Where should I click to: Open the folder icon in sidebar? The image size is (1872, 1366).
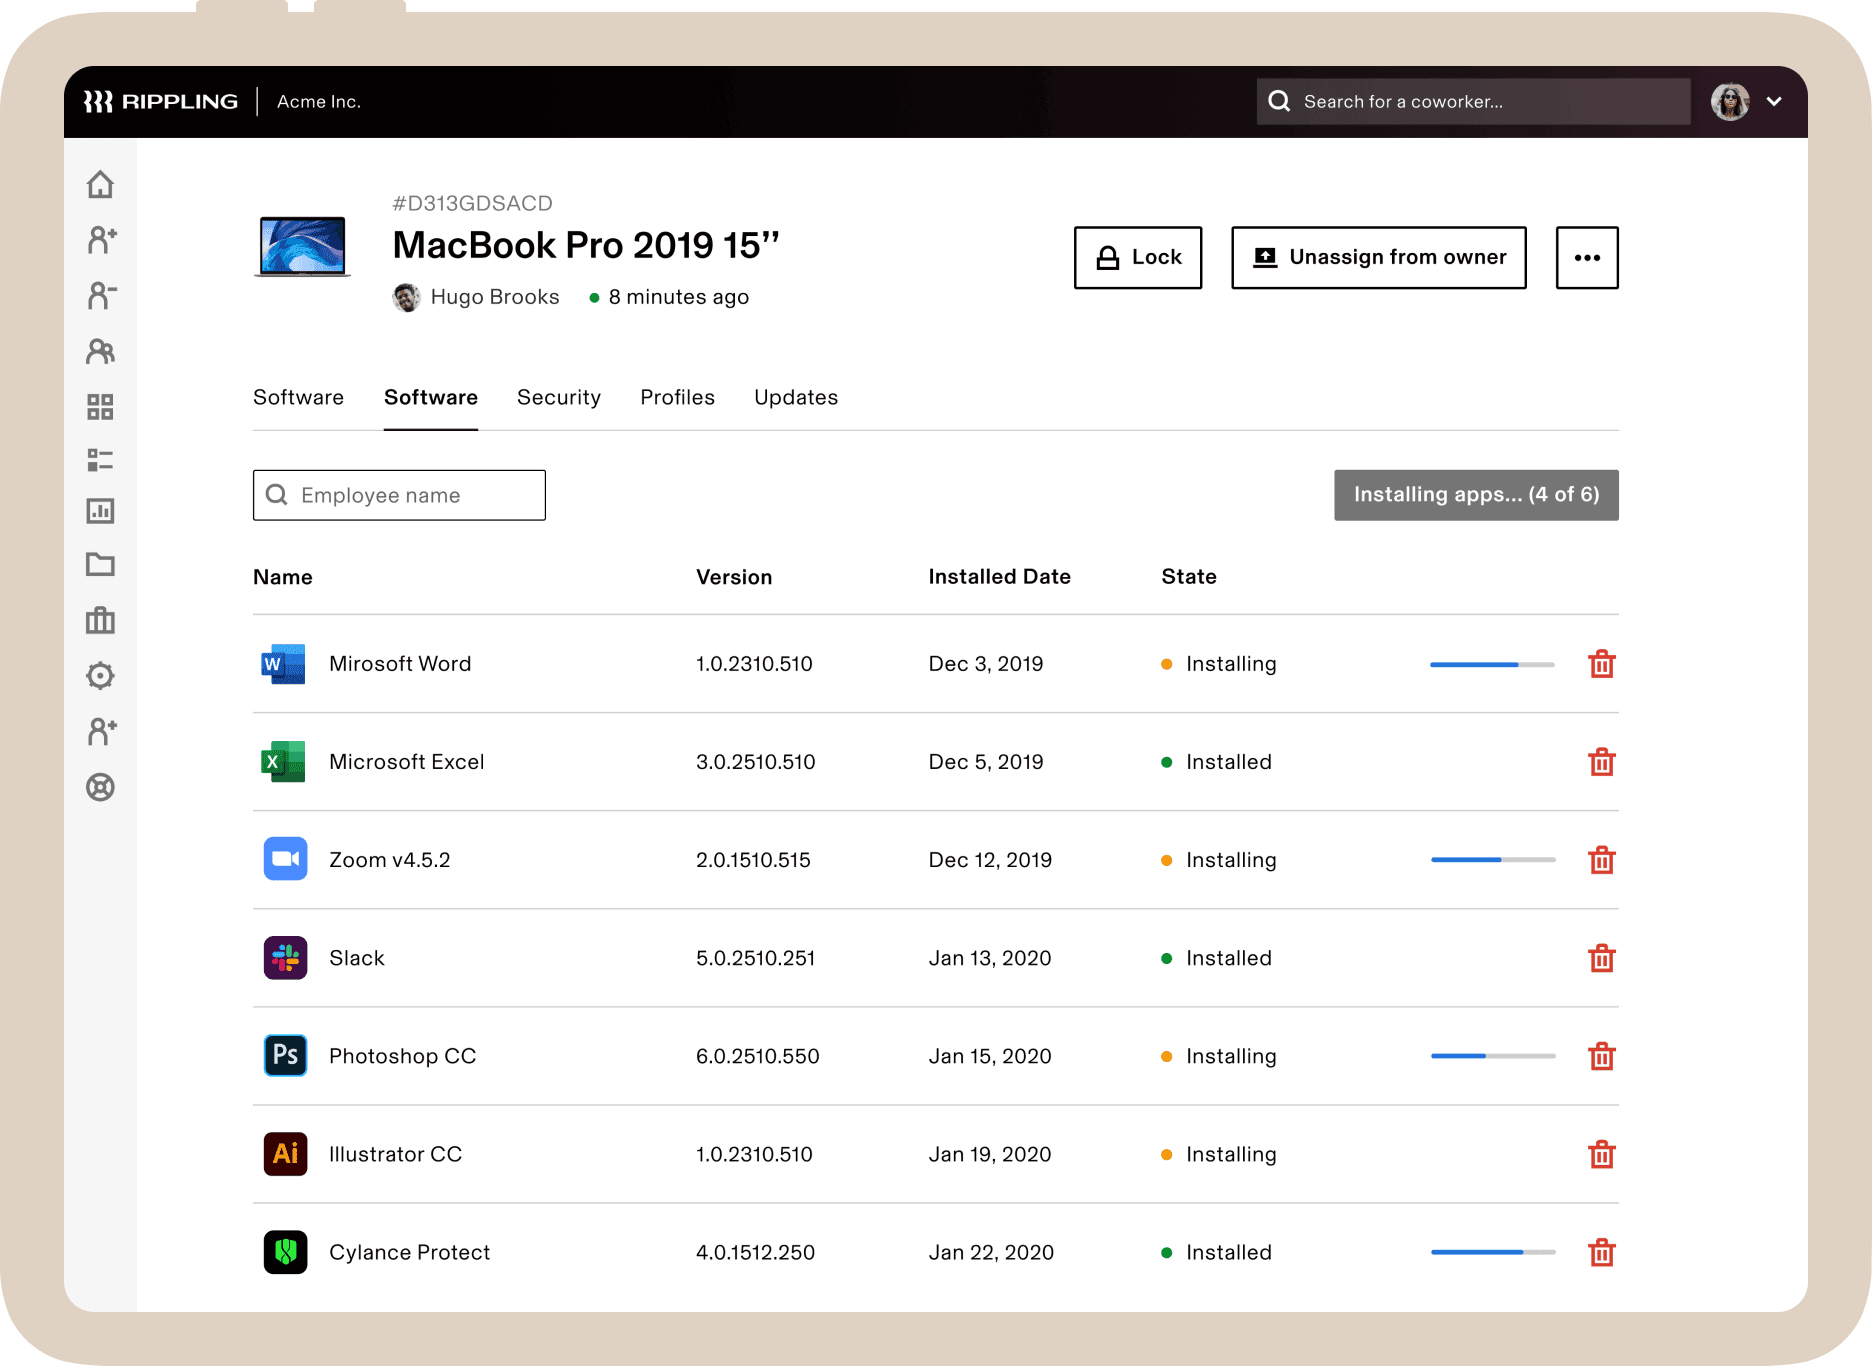pos(100,565)
